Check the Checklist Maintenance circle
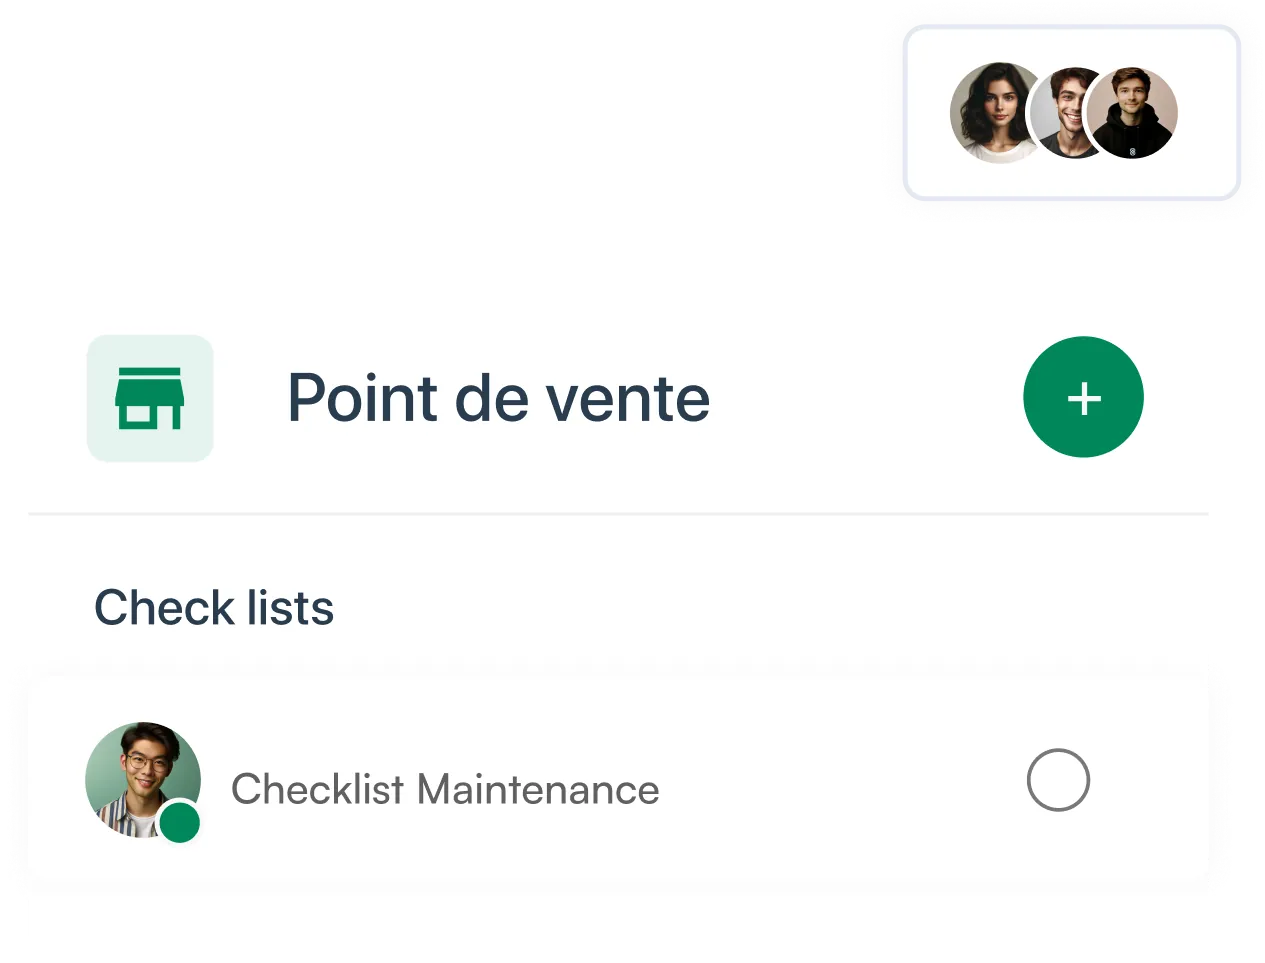 click(1058, 779)
